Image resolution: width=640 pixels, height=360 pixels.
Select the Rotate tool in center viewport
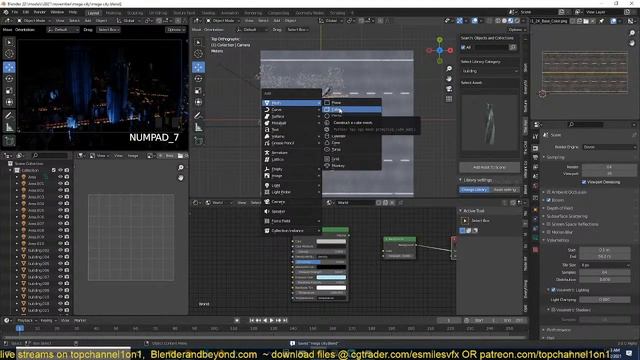tap(198, 79)
